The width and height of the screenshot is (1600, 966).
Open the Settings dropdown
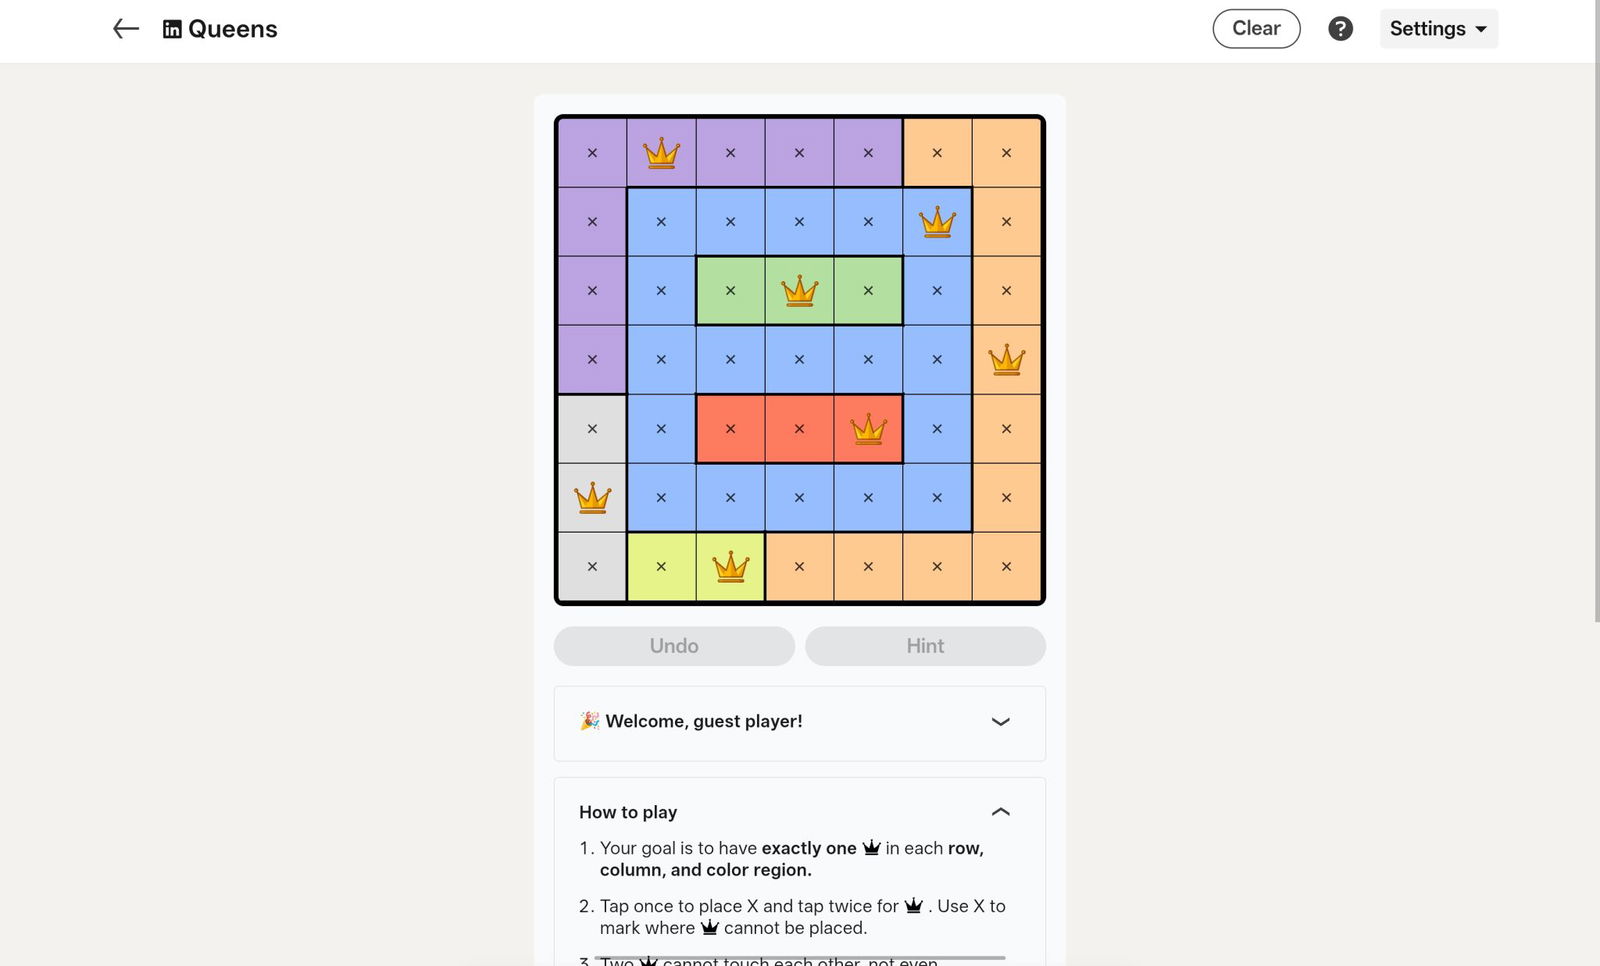tap(1438, 29)
